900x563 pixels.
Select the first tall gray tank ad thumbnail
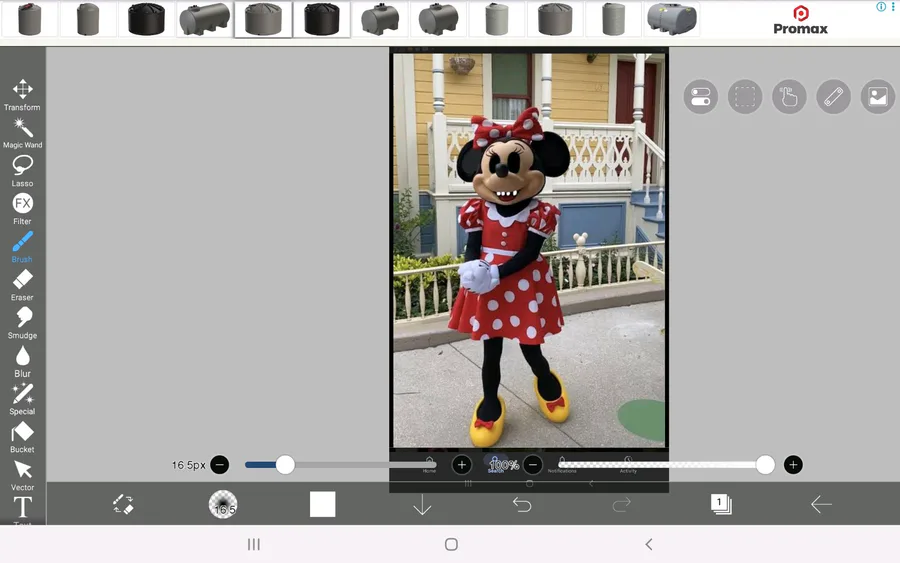click(x=29, y=19)
